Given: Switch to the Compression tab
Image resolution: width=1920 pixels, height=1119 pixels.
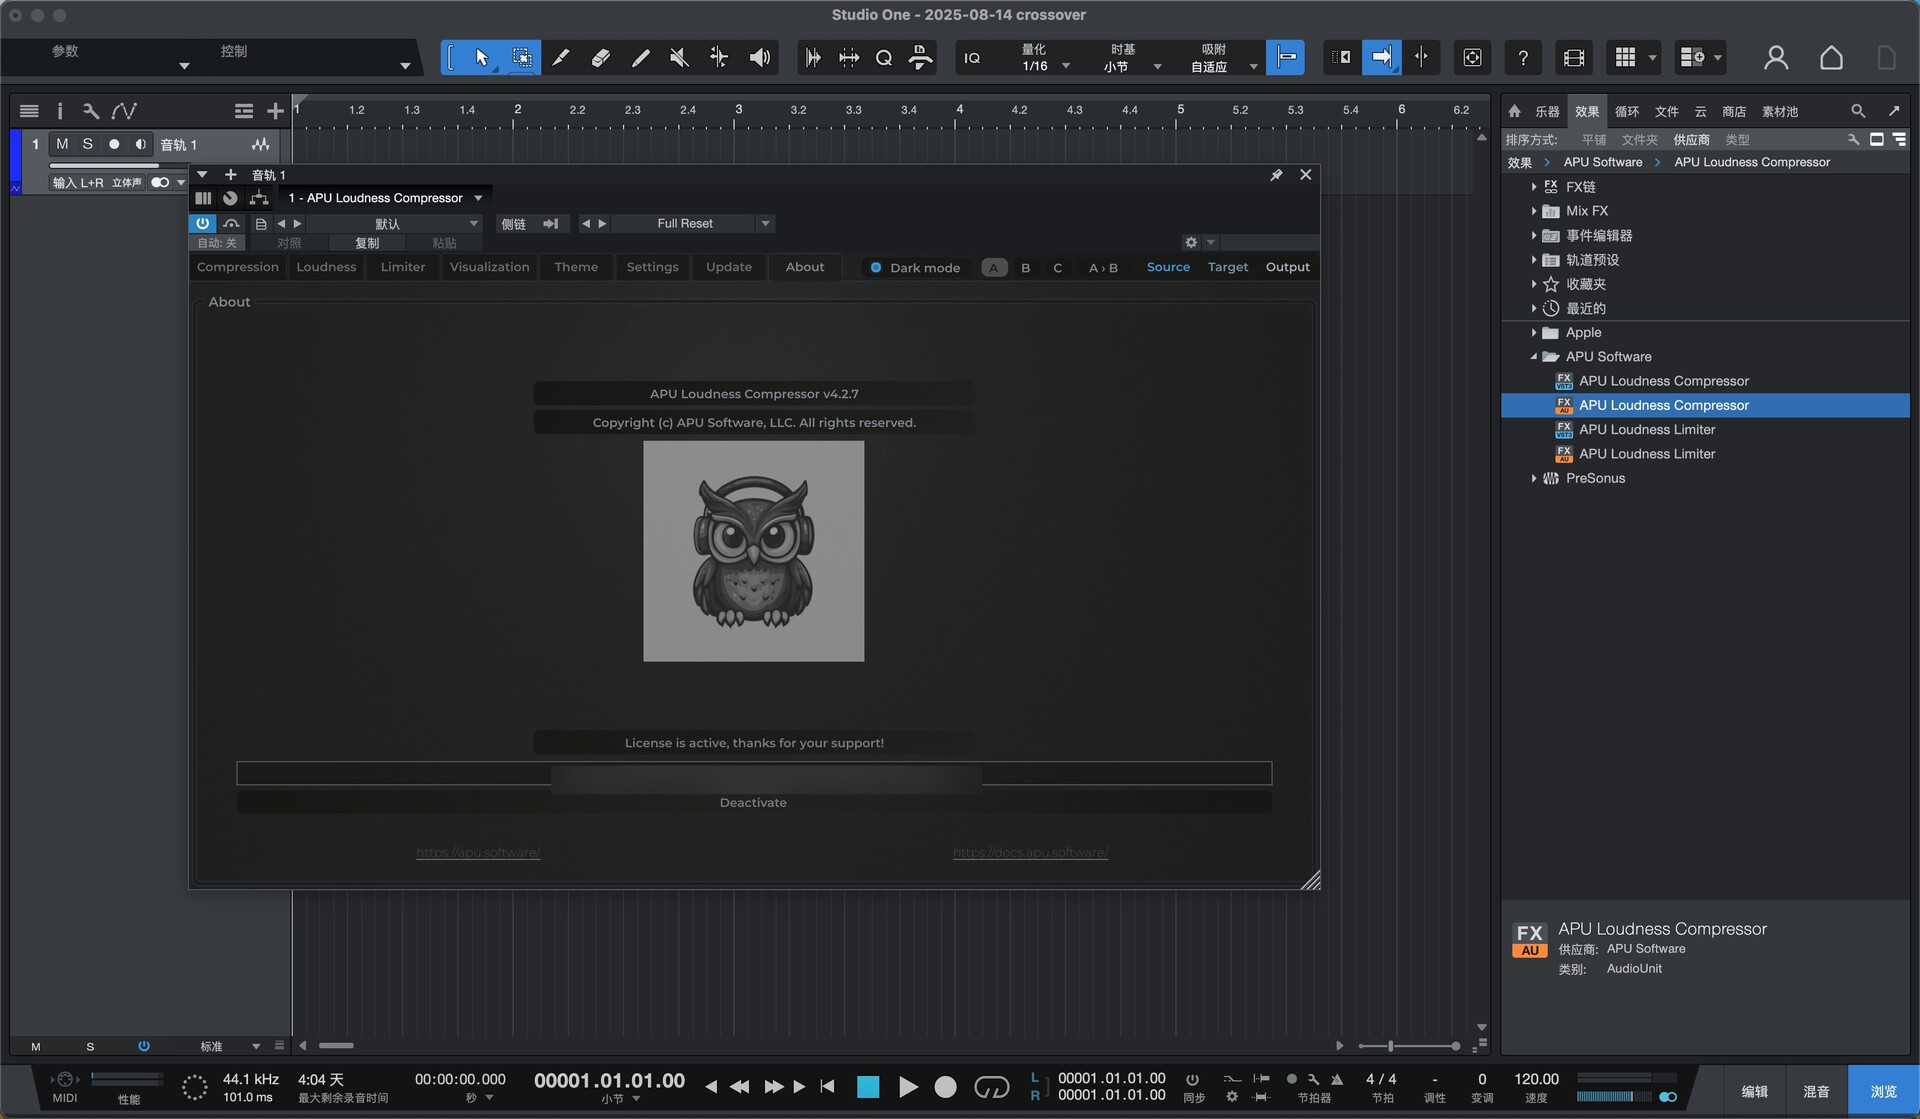Looking at the screenshot, I should pos(237,267).
